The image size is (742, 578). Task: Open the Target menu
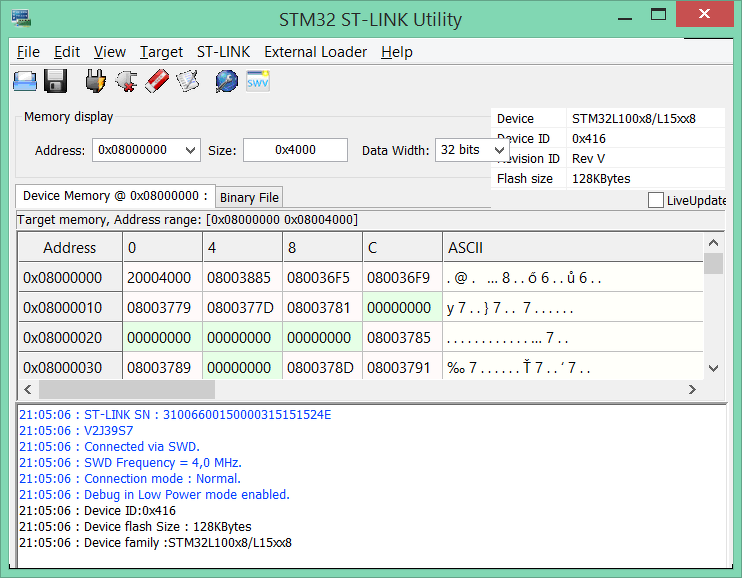(x=161, y=52)
